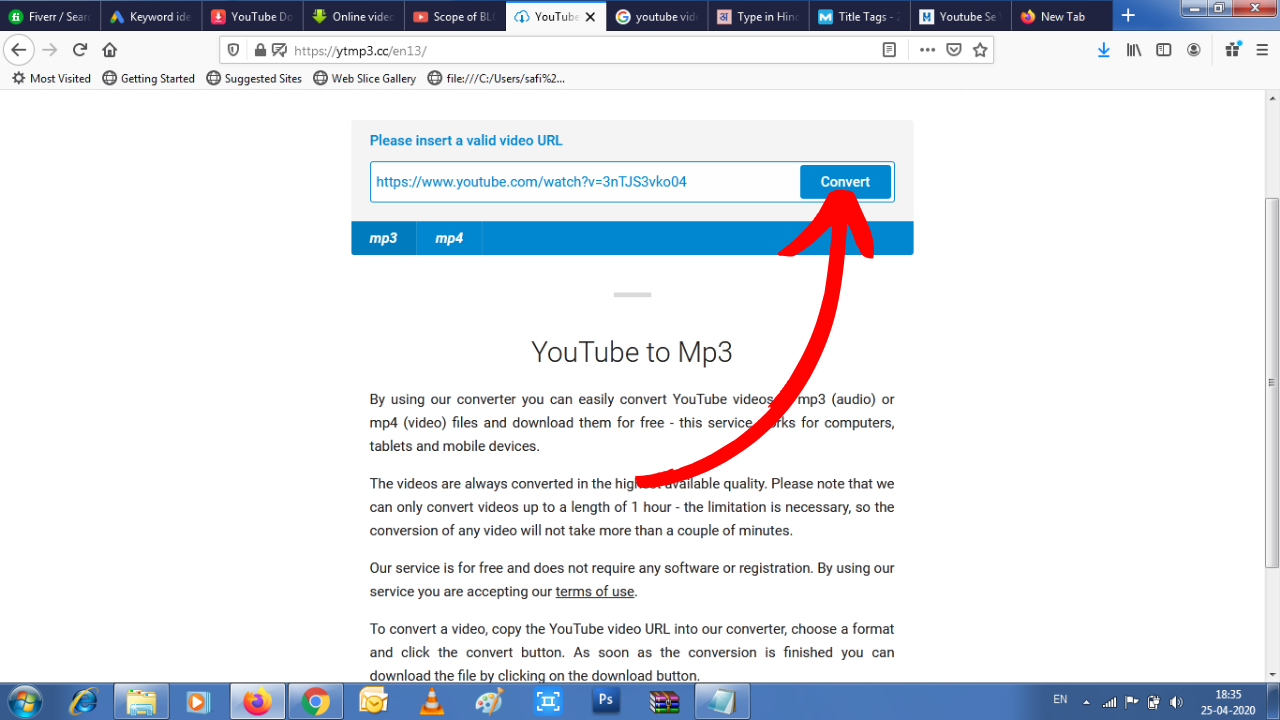Open the Getting Started bookmark

tap(149, 78)
